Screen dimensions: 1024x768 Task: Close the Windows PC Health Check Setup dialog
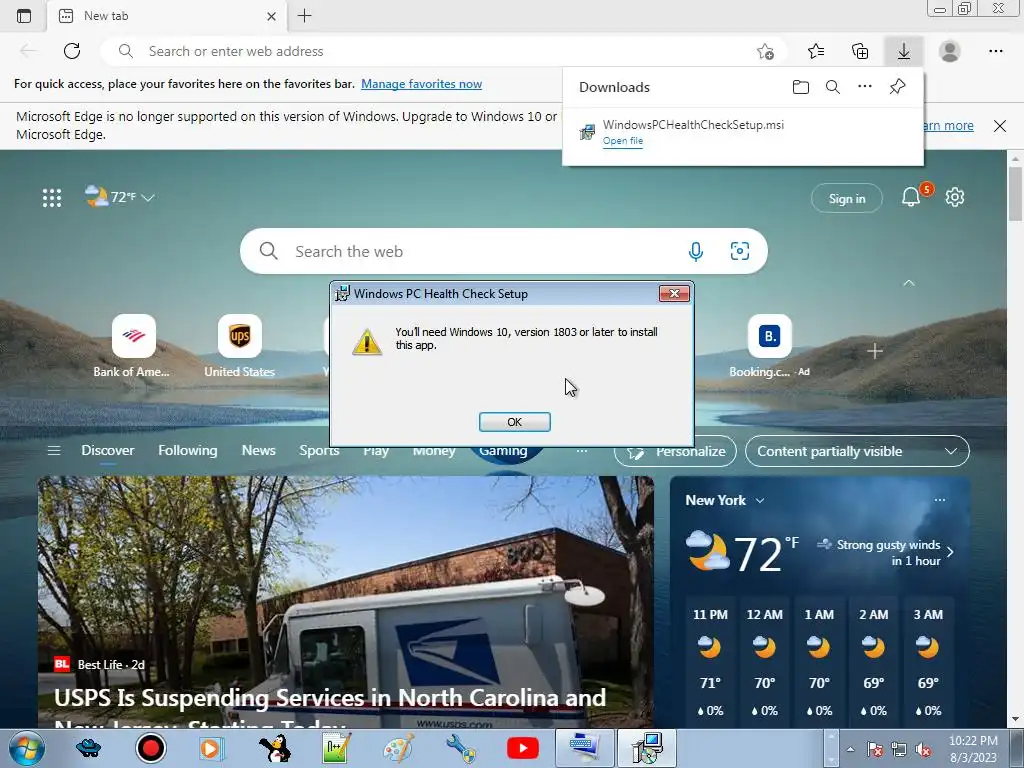(674, 294)
